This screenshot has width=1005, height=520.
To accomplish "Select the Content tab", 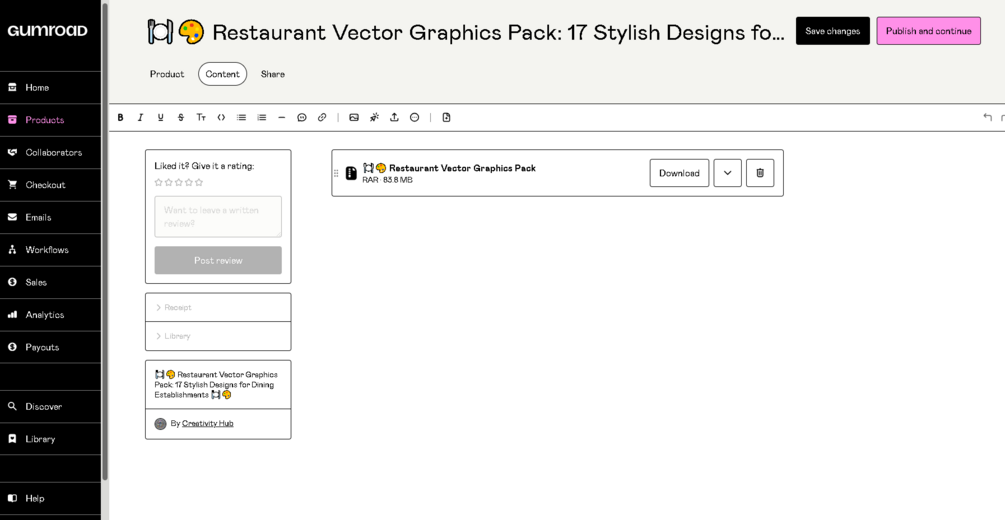I will click(222, 74).
